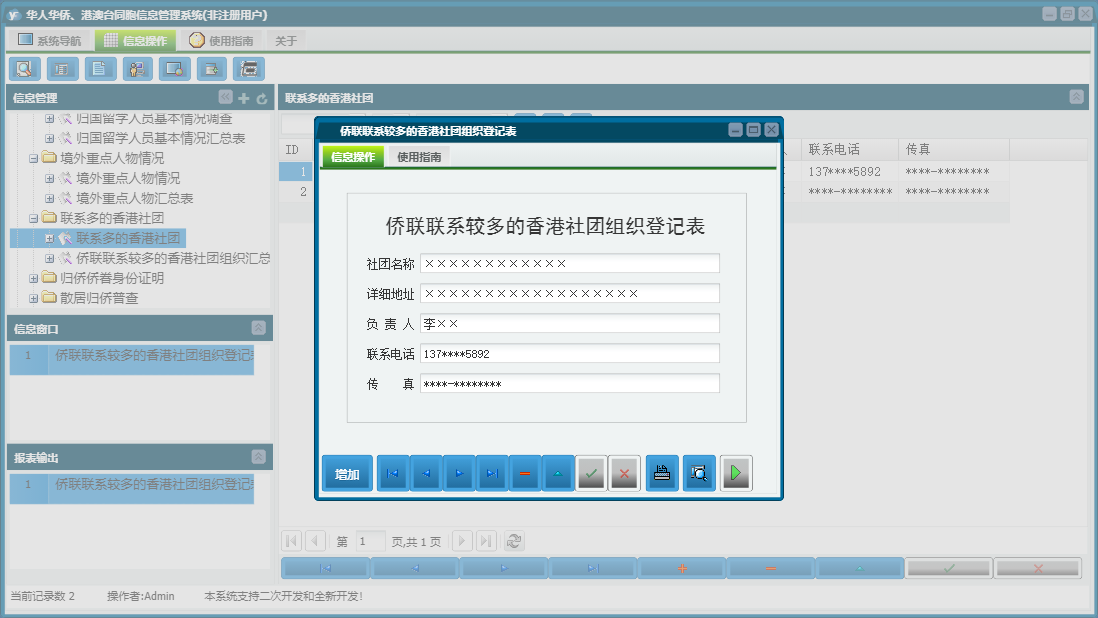Collapse the 境外重点人物情况 folder
The height and width of the screenshot is (618, 1098).
(x=33, y=158)
